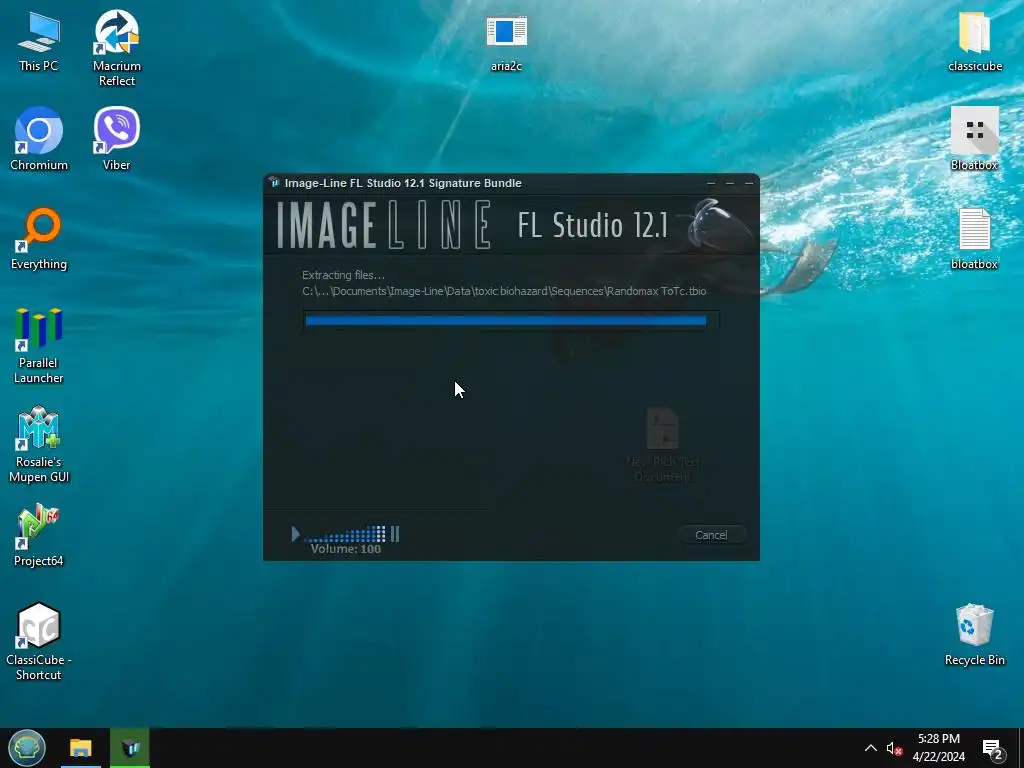Click Start button on taskbar
1024x768 pixels.
[27, 748]
